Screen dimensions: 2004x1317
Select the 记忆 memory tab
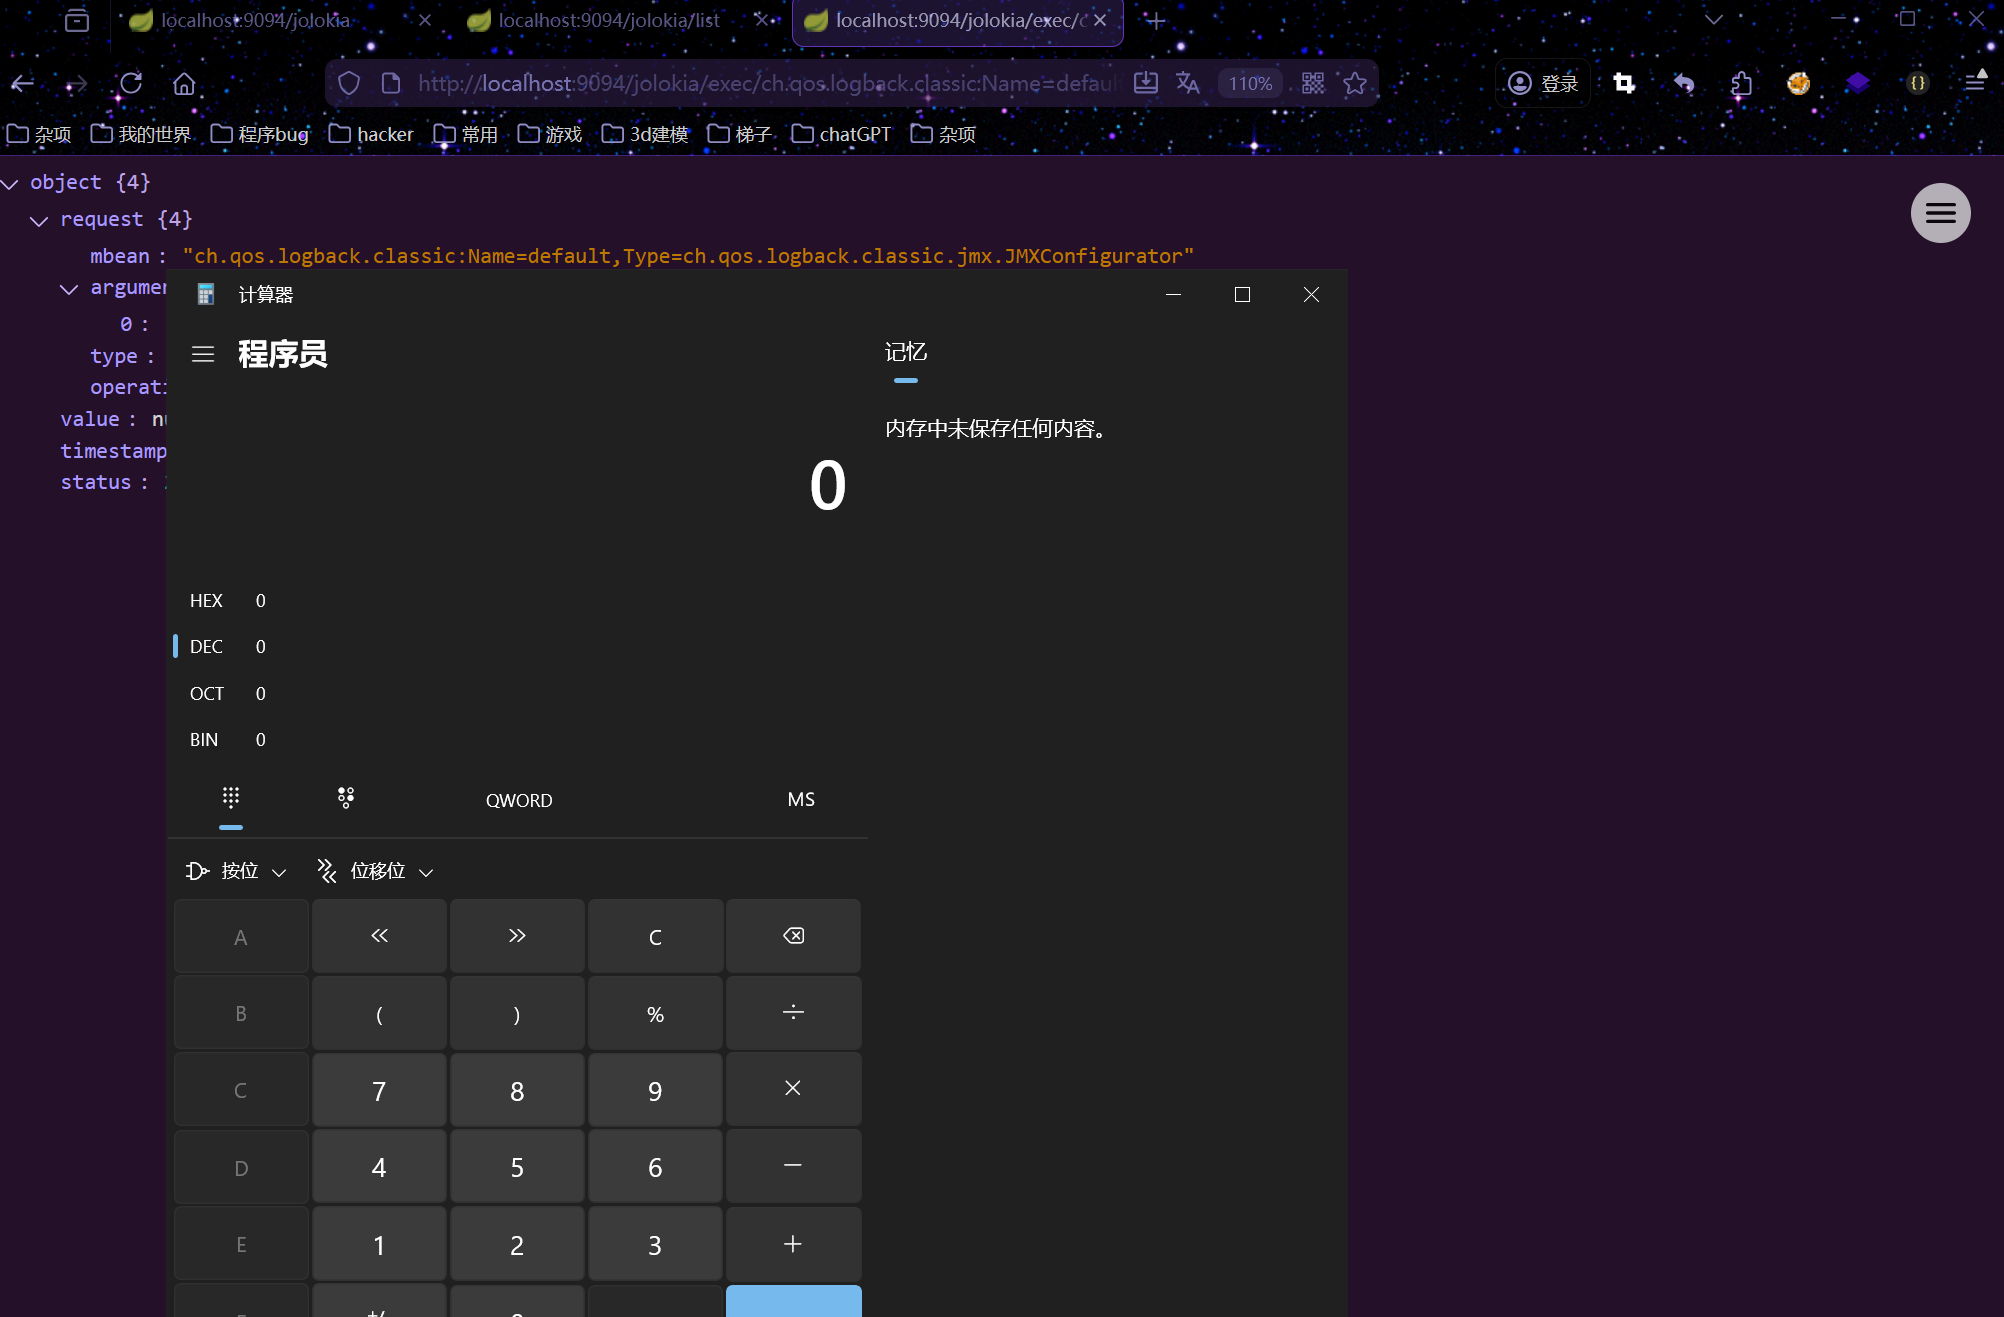click(x=905, y=352)
